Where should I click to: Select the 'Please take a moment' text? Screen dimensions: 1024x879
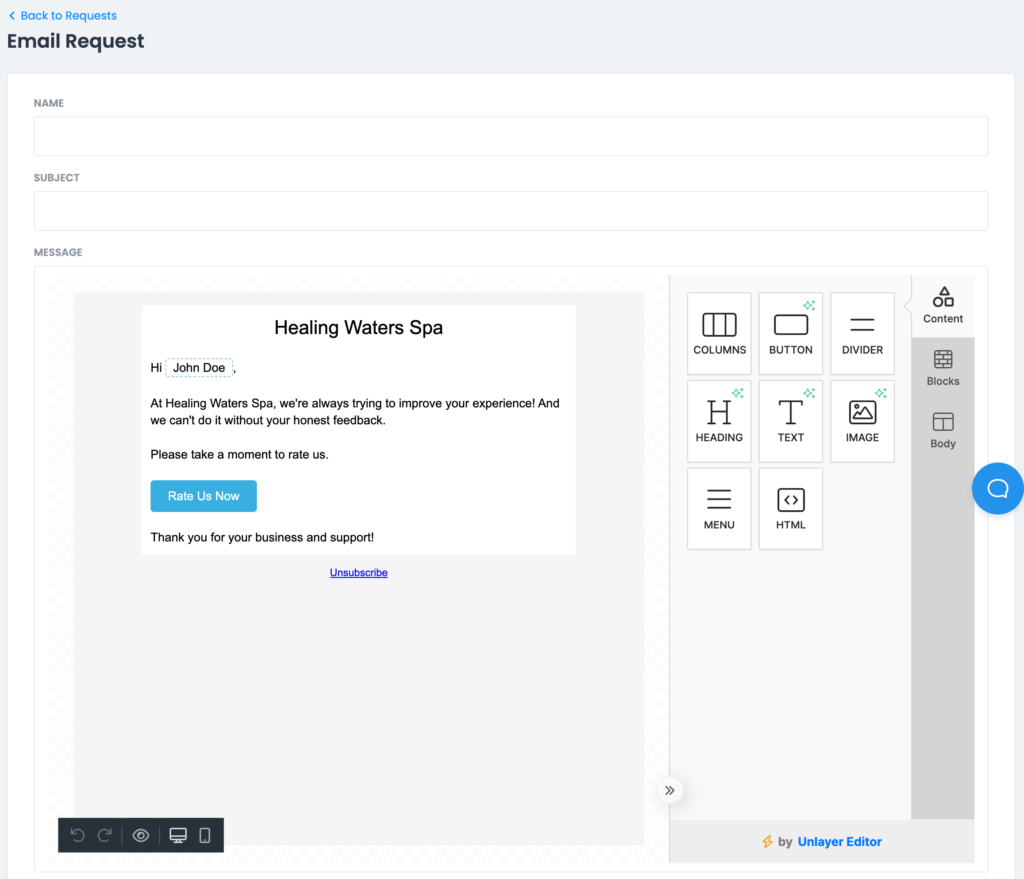point(239,455)
